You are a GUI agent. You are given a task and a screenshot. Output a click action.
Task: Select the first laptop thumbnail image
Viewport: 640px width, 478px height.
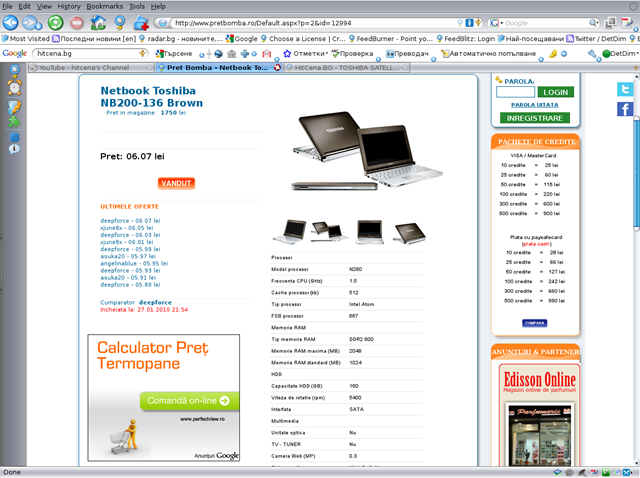click(x=293, y=232)
